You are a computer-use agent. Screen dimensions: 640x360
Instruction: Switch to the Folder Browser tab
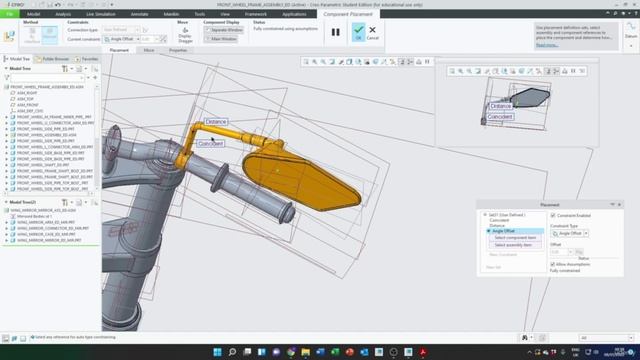52,59
